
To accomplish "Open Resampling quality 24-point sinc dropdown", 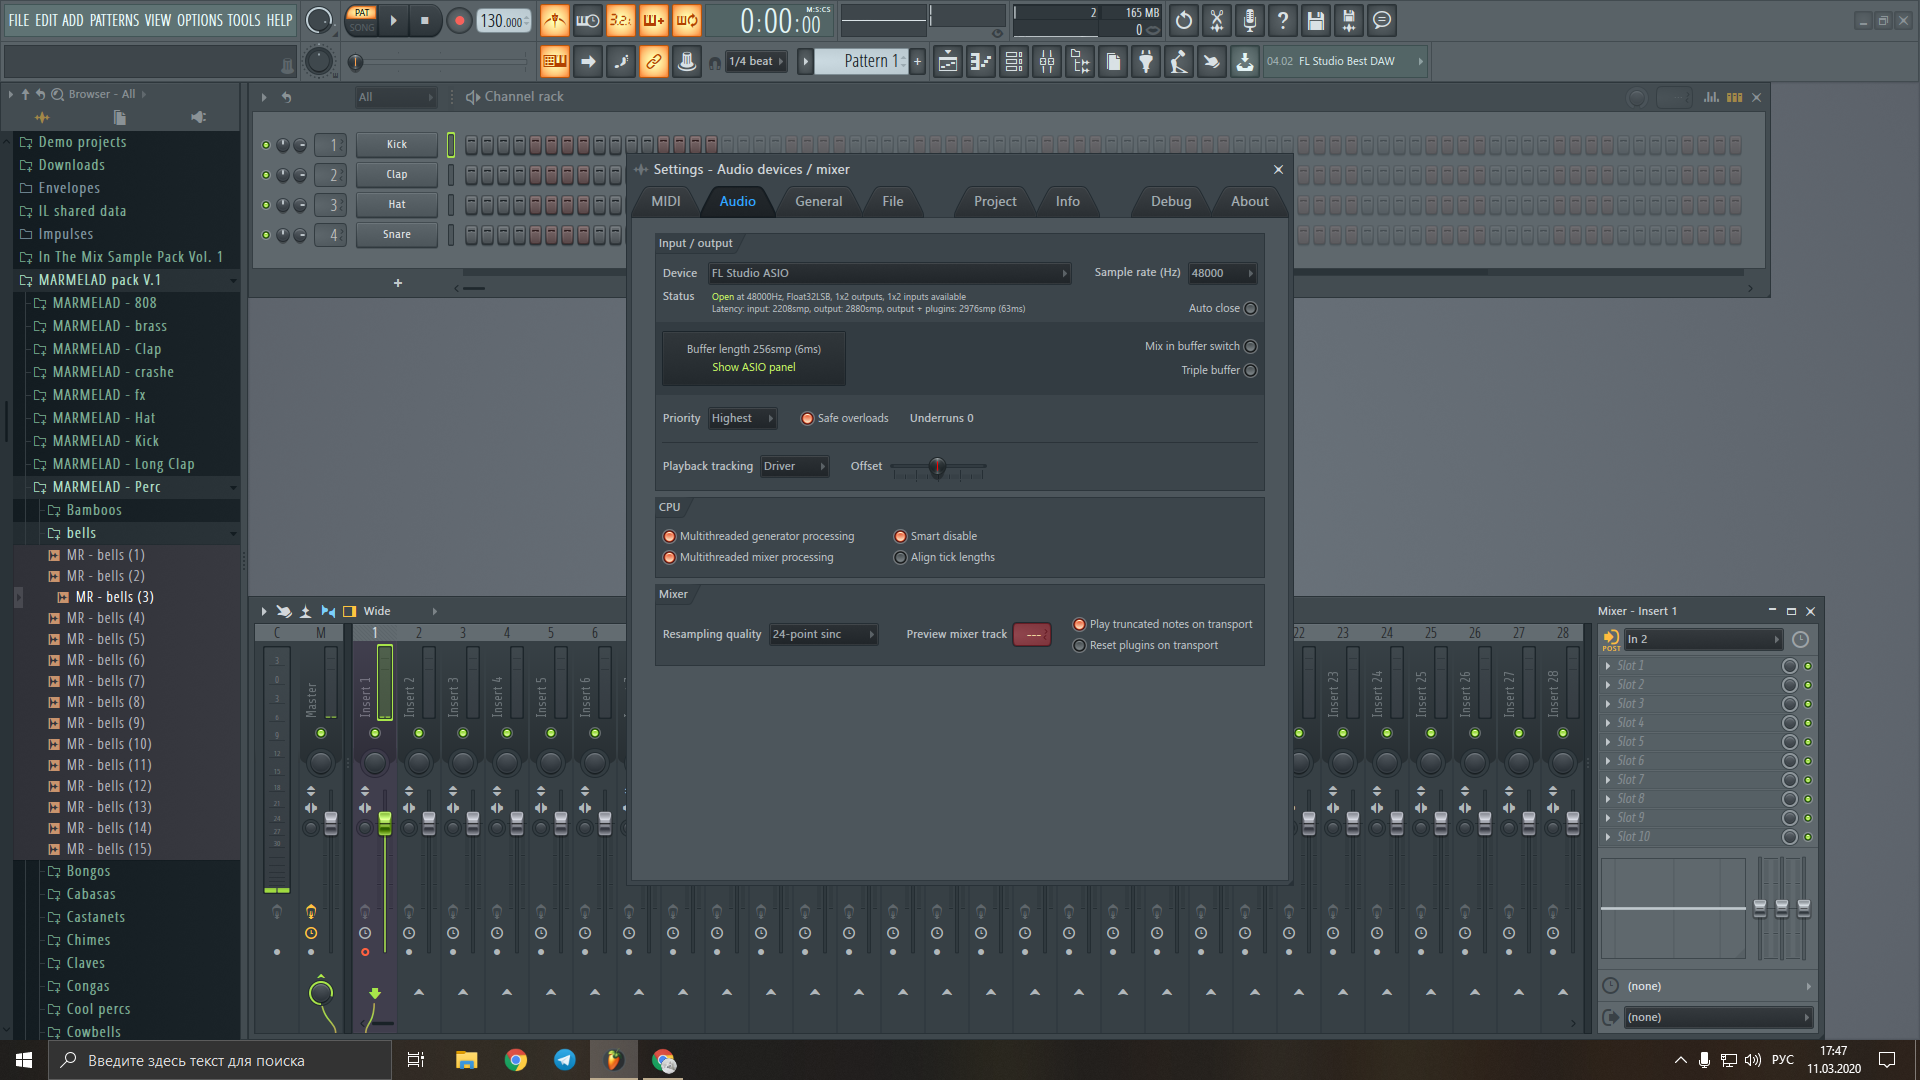I will pyautogui.click(x=823, y=634).
